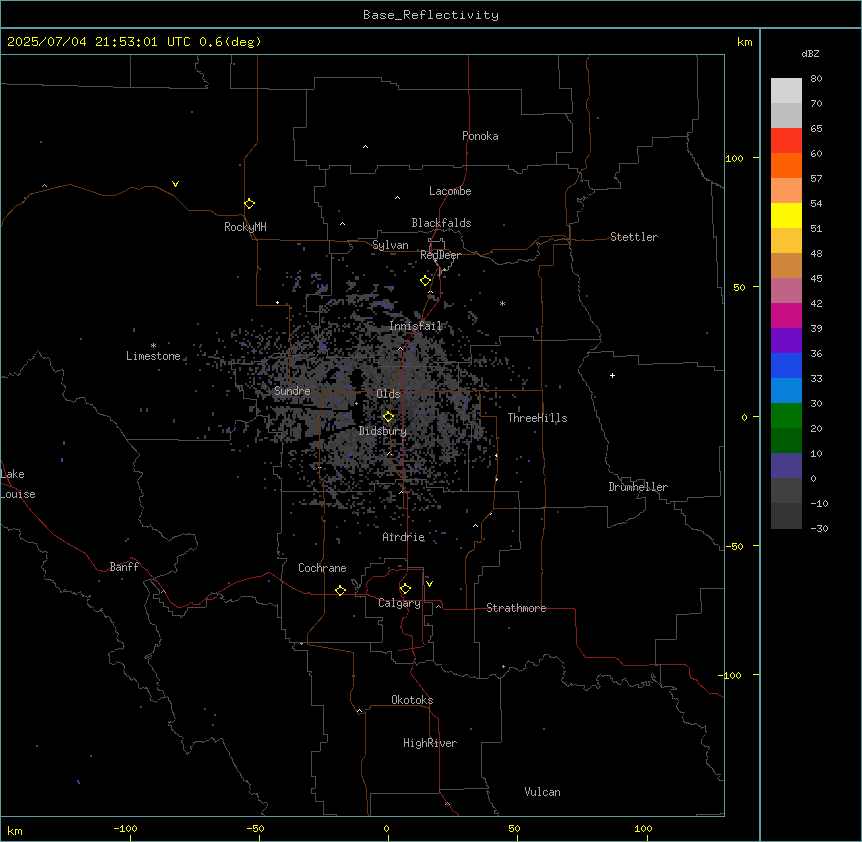
Task: Click the Lake Louise label
Action: pos(18,484)
